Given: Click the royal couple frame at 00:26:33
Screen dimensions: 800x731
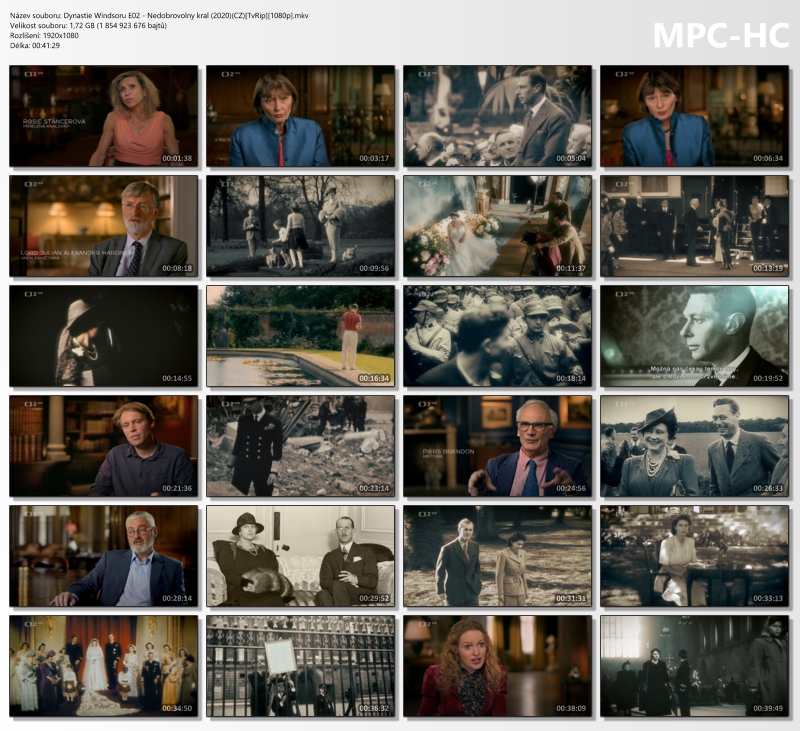Looking at the screenshot, I should [x=694, y=446].
